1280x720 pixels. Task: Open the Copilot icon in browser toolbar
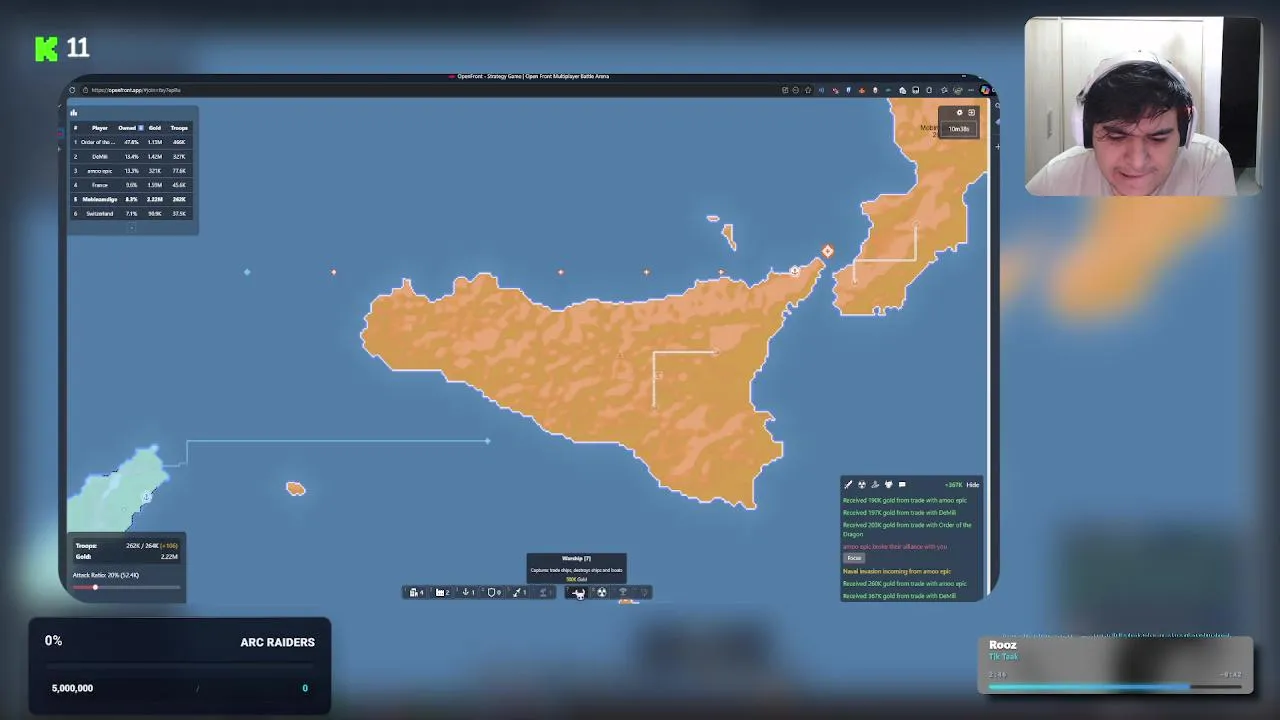[x=985, y=90]
